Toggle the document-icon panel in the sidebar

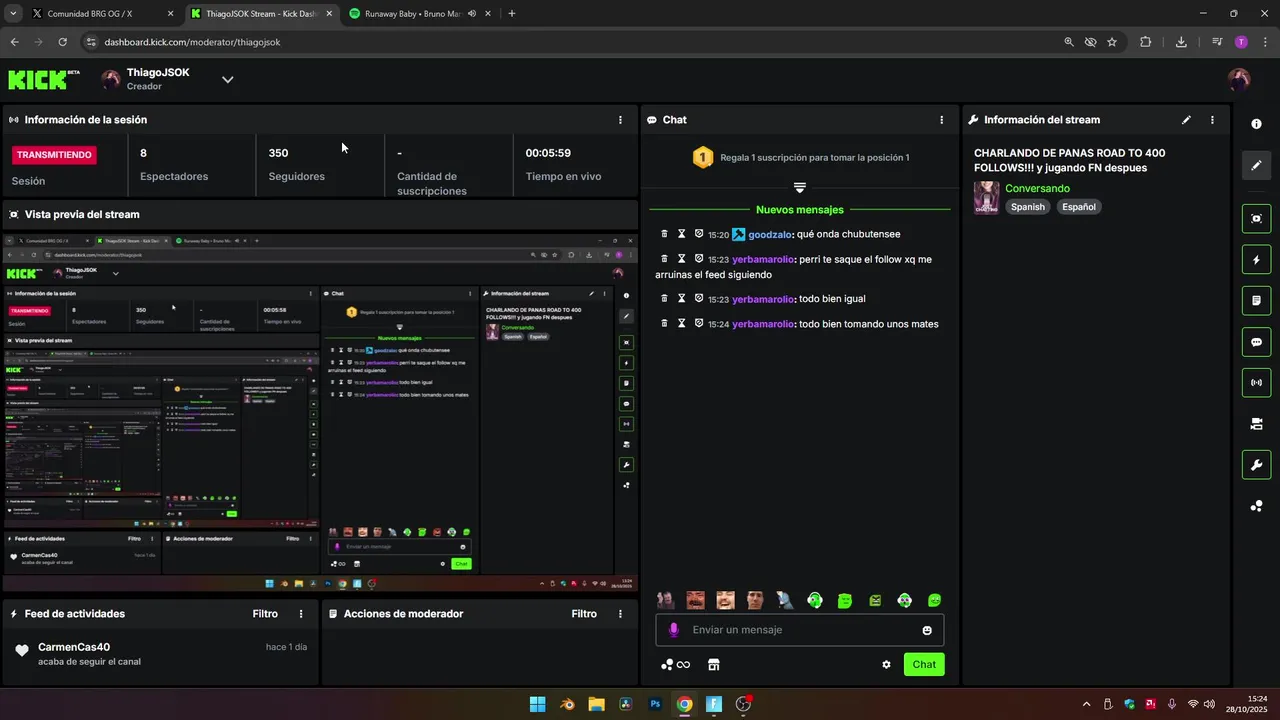[x=1256, y=300]
